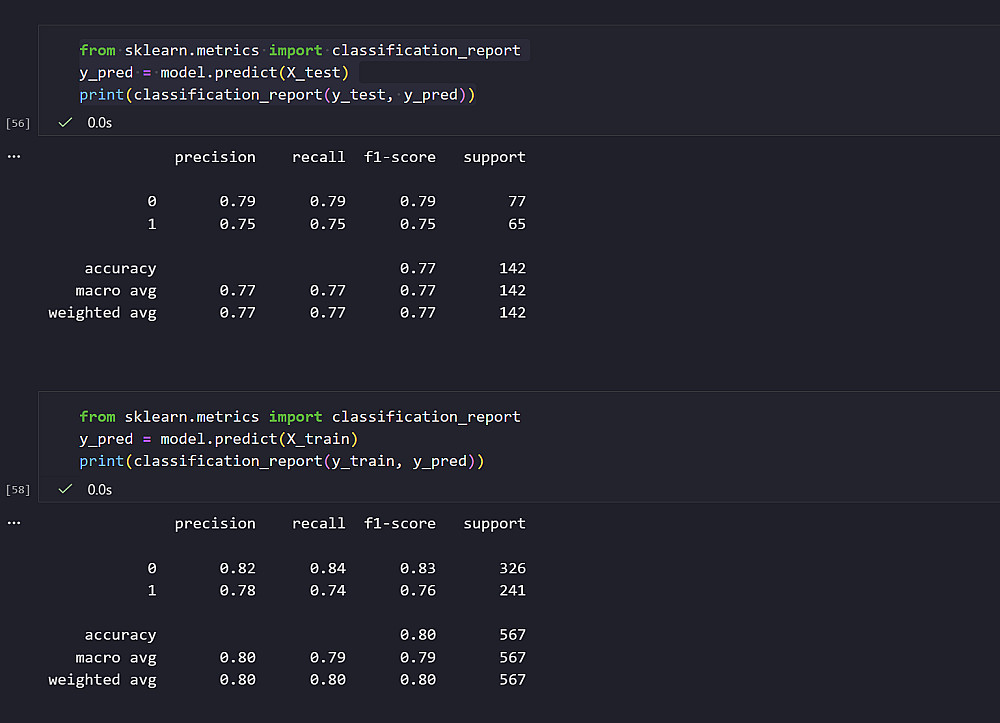This screenshot has height=723, width=1000.
Task: Click the 0.0s execution time under the X_test cell
Action: pos(100,123)
